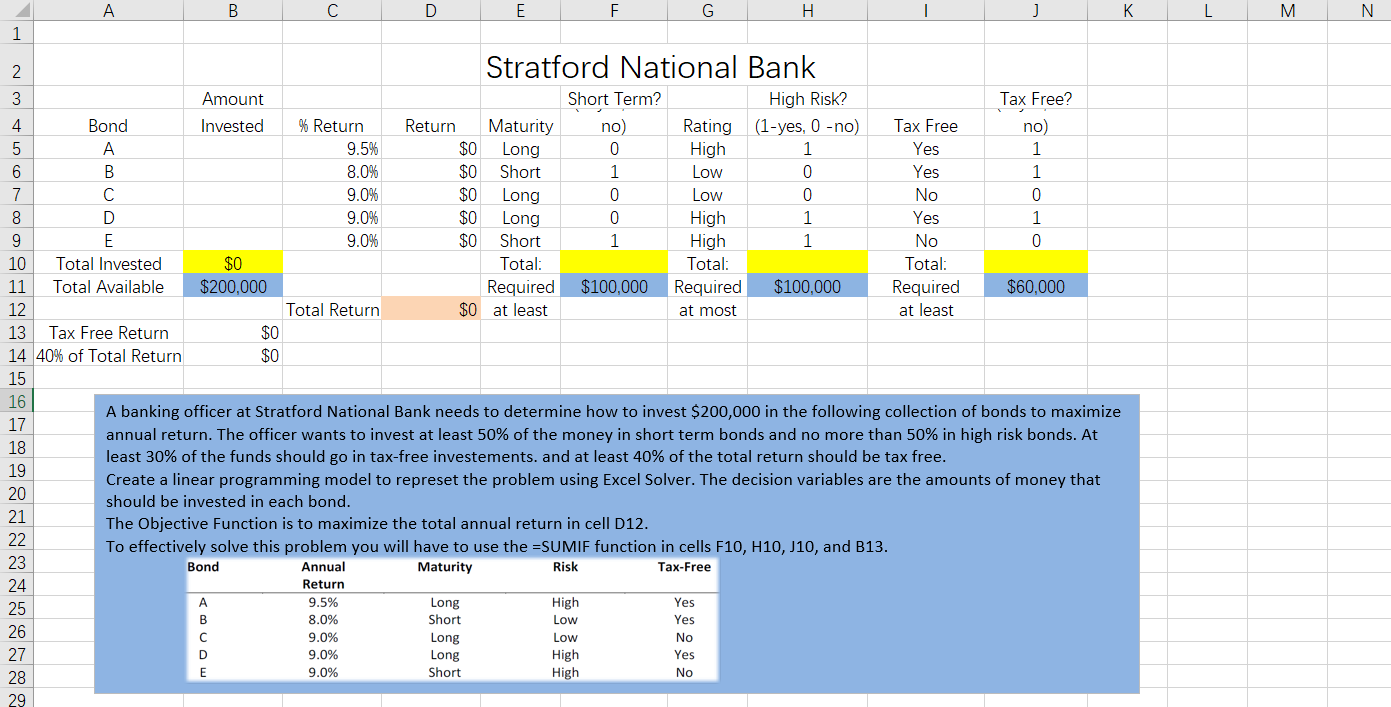This screenshot has width=1391, height=707.
Task: Select $100,000 required cell in column H
Action: 807,286
